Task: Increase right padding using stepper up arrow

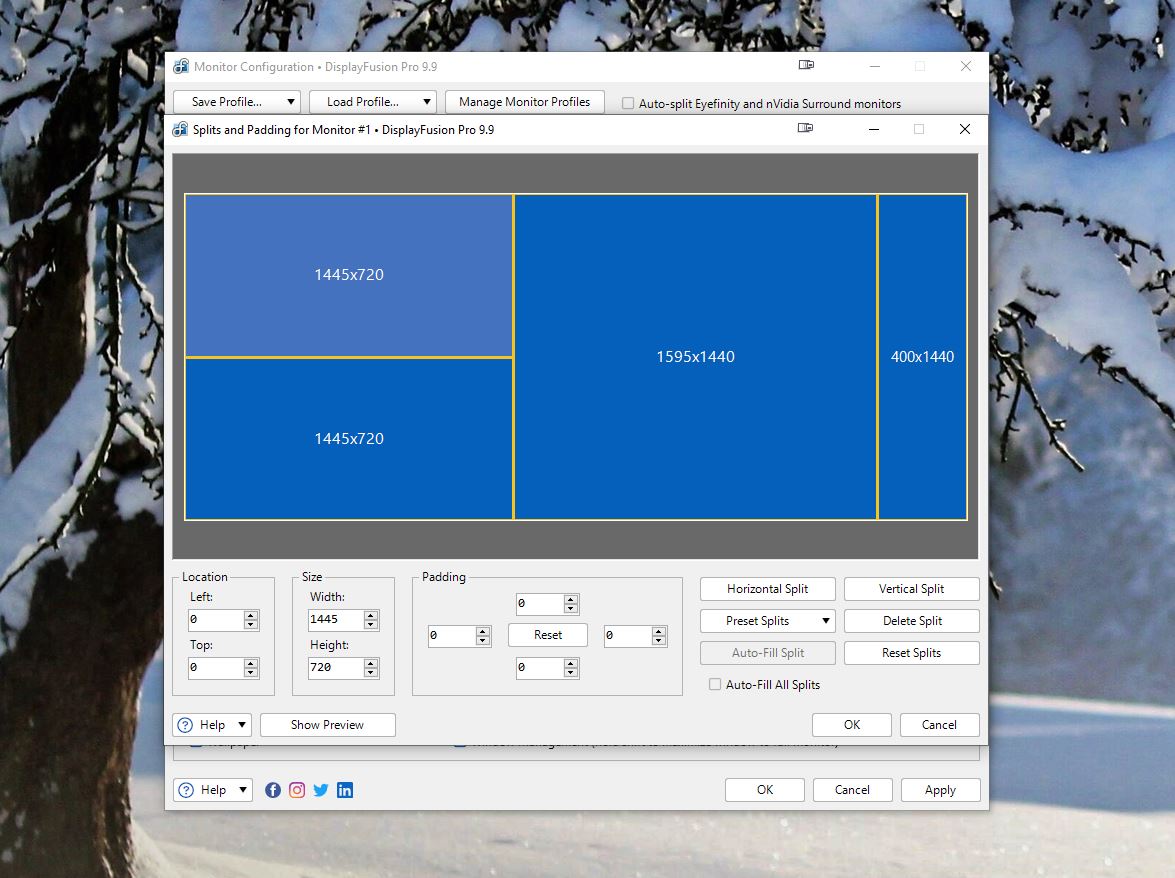Action: tap(659, 631)
